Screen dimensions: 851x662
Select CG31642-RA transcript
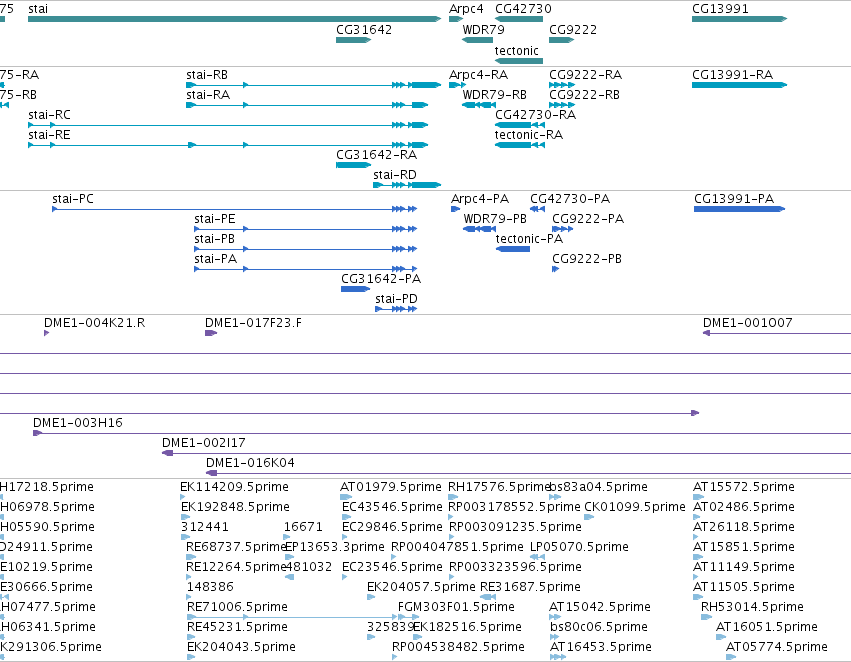point(353,165)
